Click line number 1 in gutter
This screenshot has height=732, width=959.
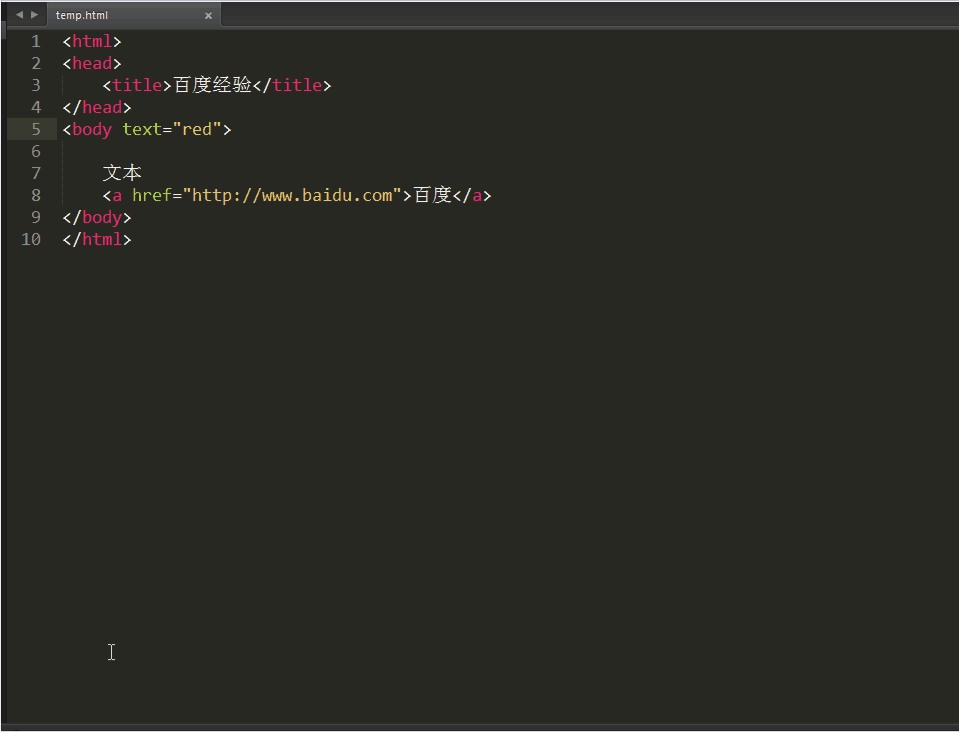click(36, 42)
